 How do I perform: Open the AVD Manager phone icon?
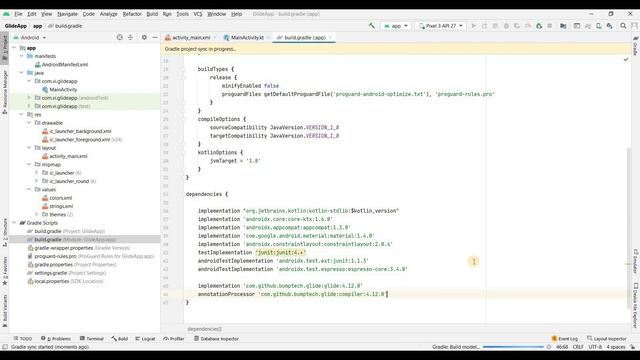[x=599, y=26]
